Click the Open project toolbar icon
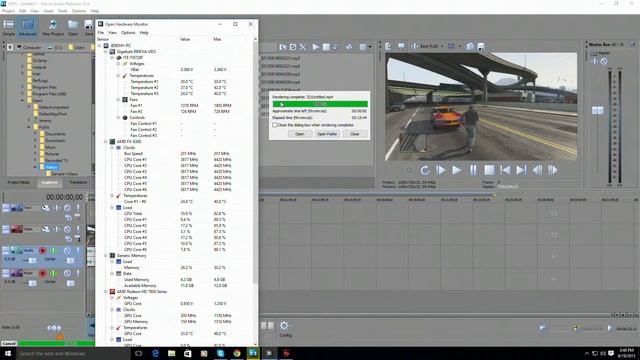The width and height of the screenshot is (640, 360). click(73, 27)
